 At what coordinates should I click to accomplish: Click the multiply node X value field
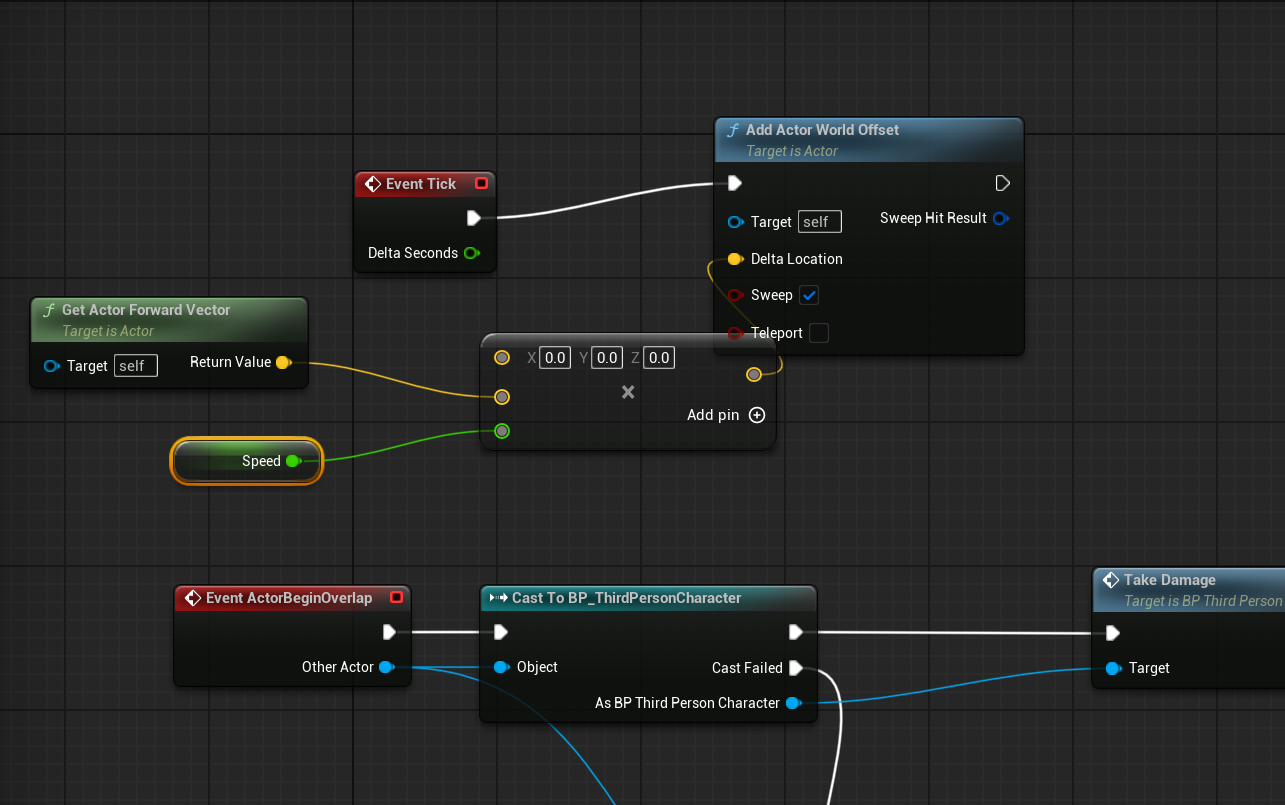[555, 357]
